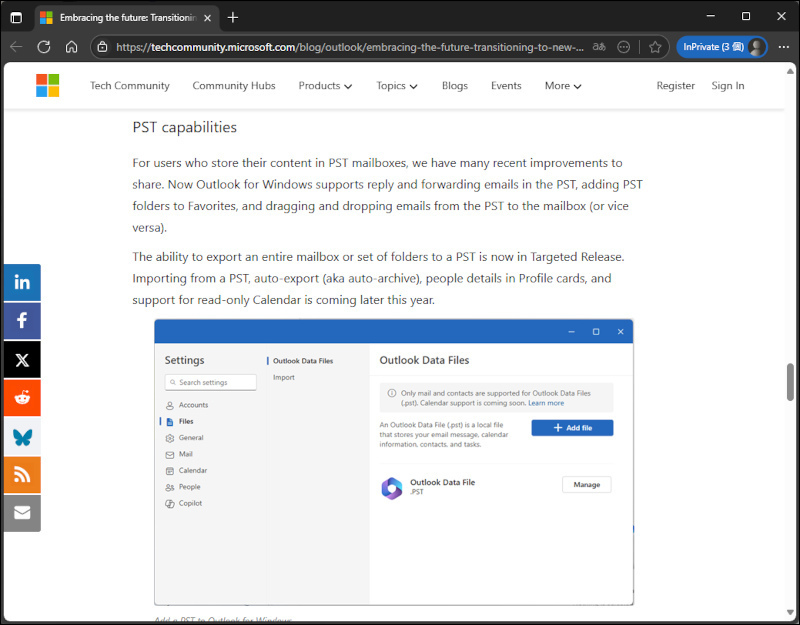
Task: Click the Register link
Action: click(676, 86)
